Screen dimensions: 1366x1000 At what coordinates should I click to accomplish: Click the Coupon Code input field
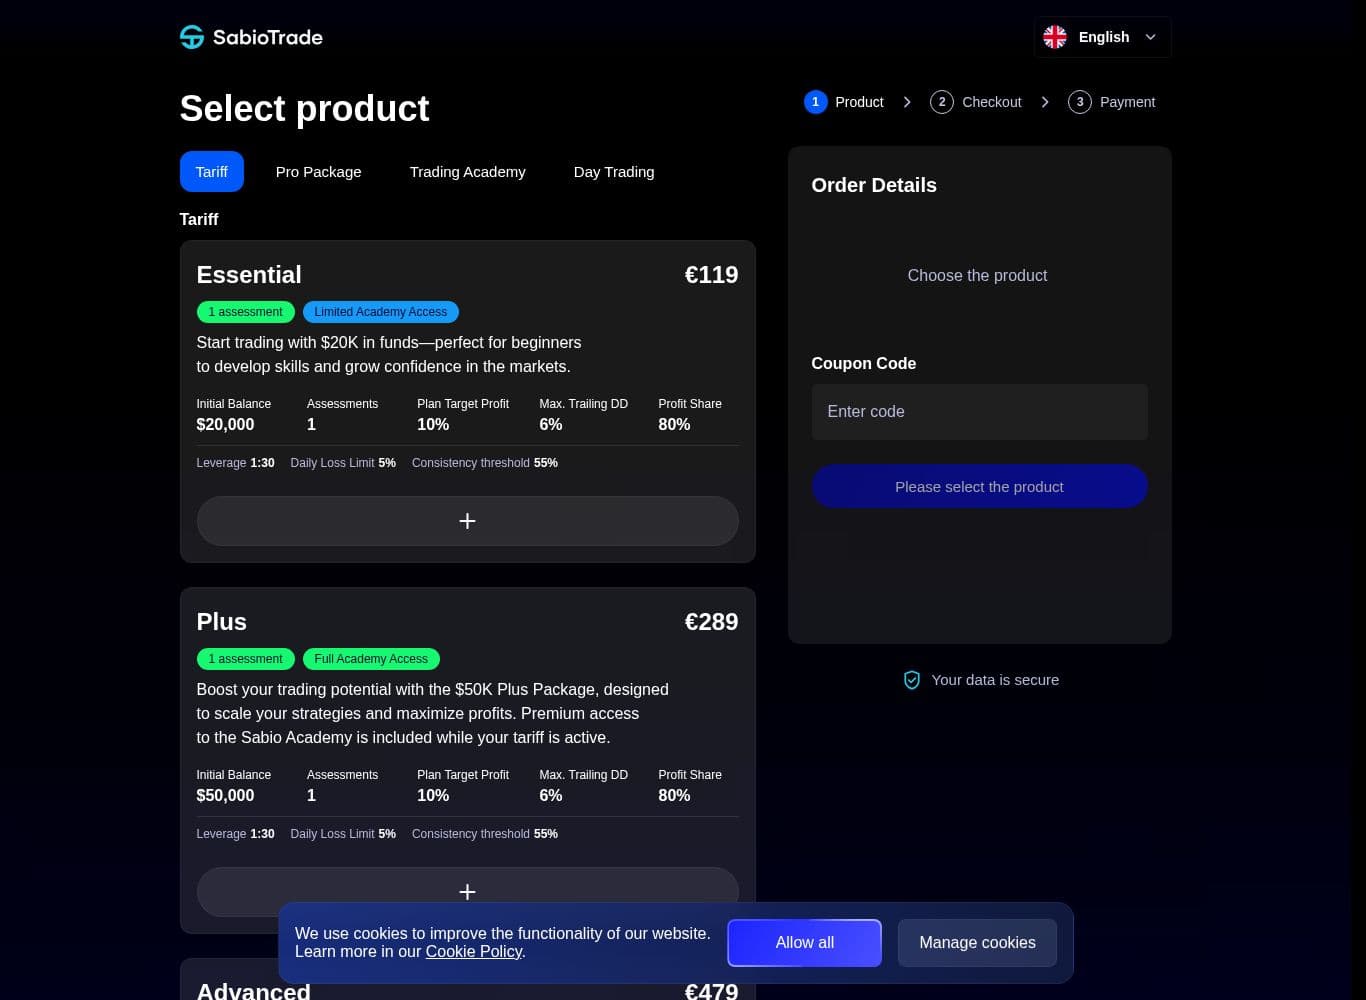979,412
